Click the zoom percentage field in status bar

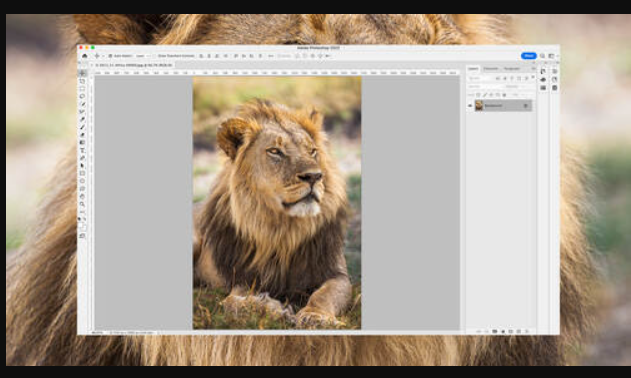coord(97,333)
